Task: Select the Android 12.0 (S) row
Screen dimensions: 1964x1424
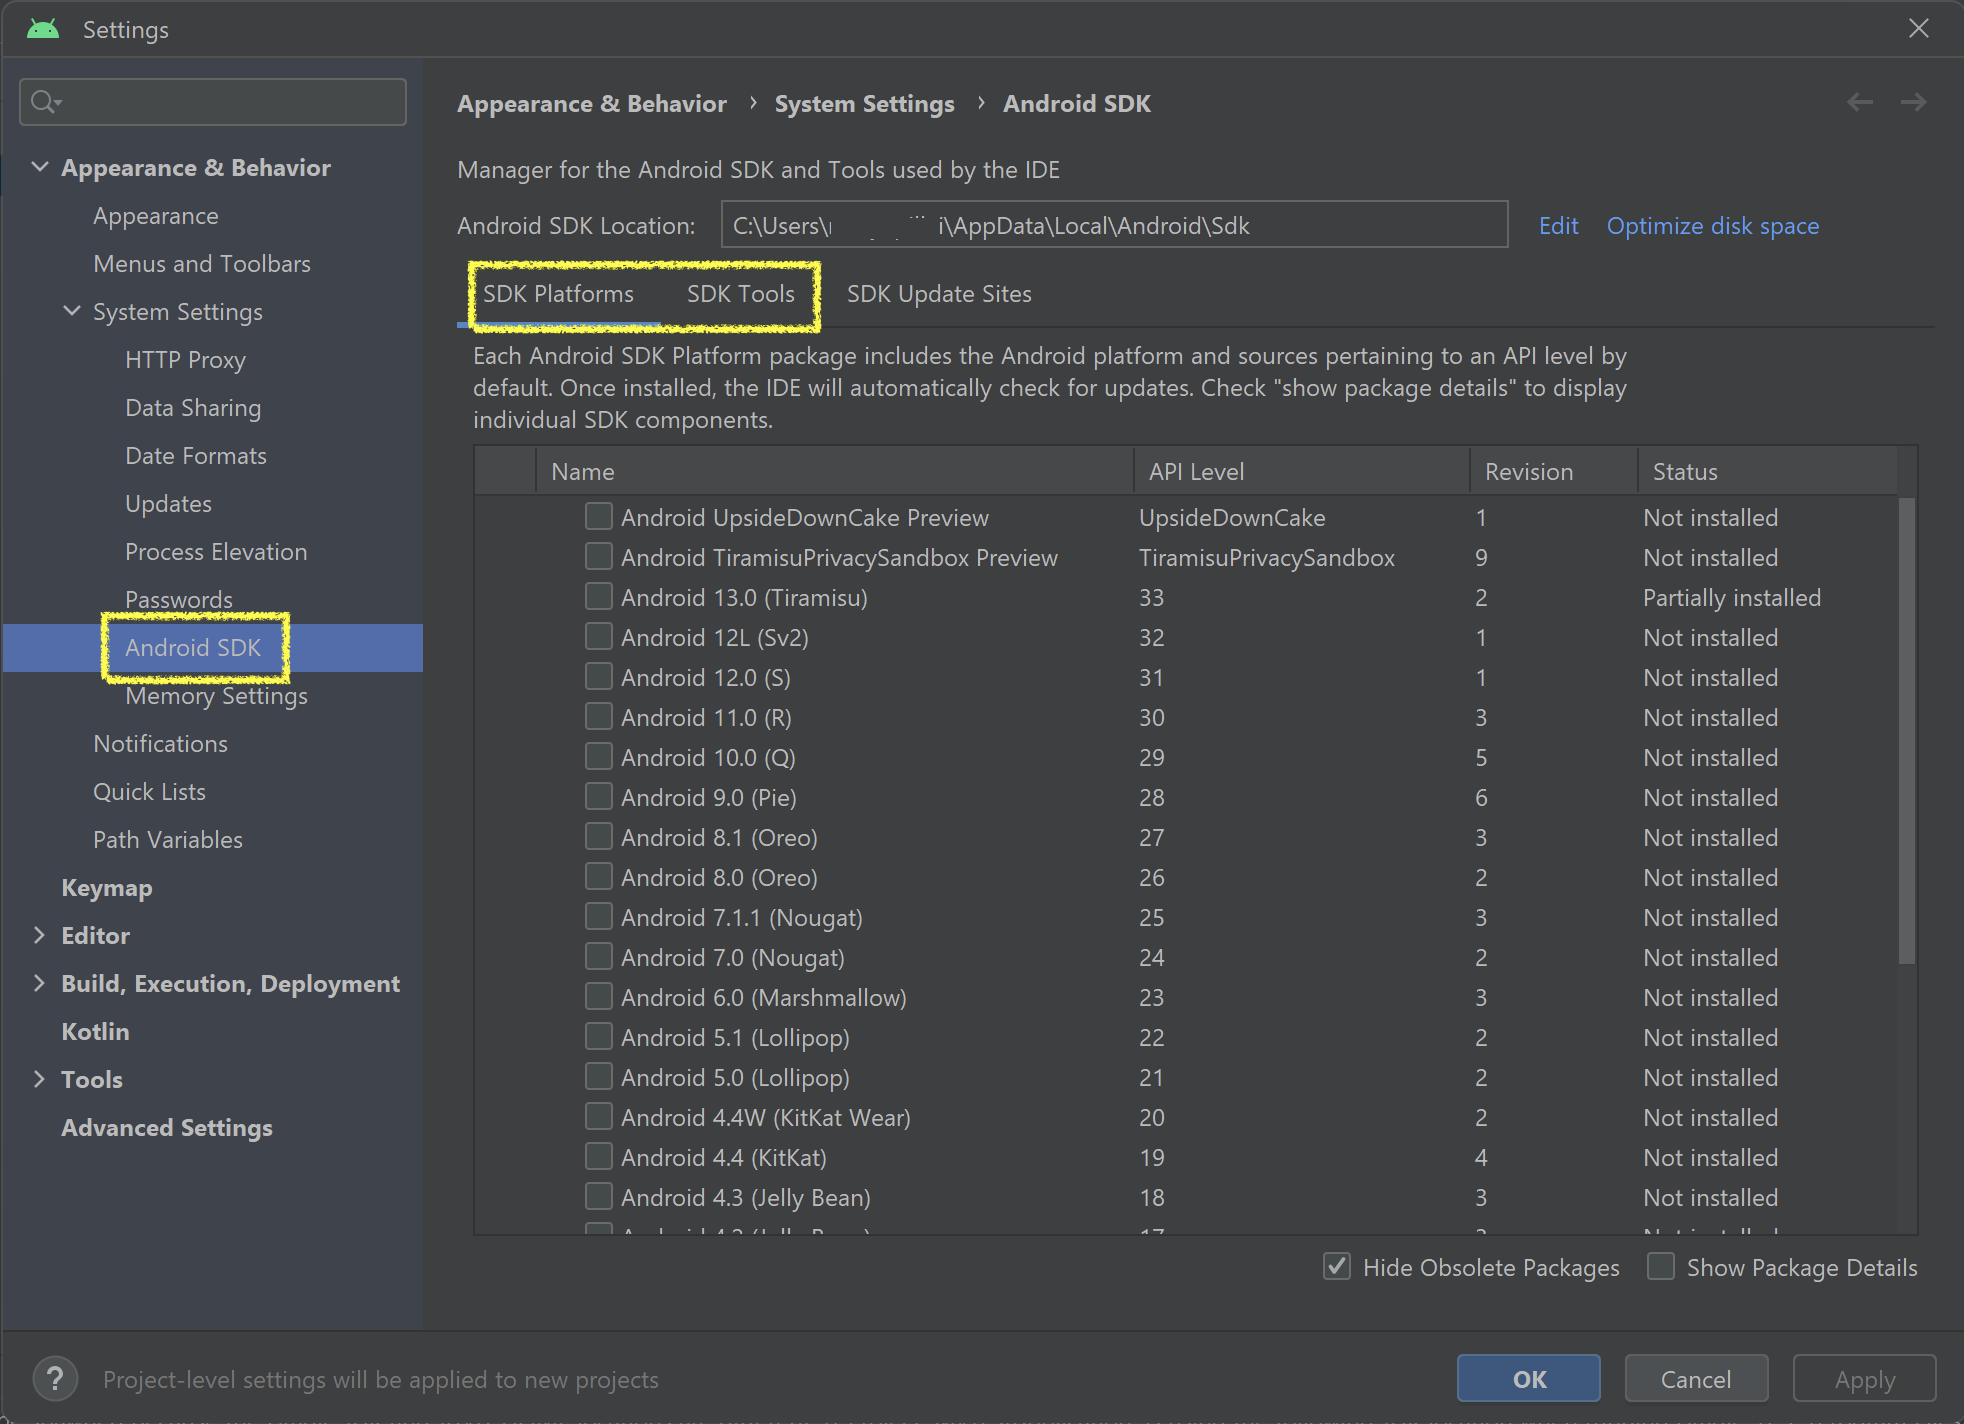Action: coord(1186,677)
